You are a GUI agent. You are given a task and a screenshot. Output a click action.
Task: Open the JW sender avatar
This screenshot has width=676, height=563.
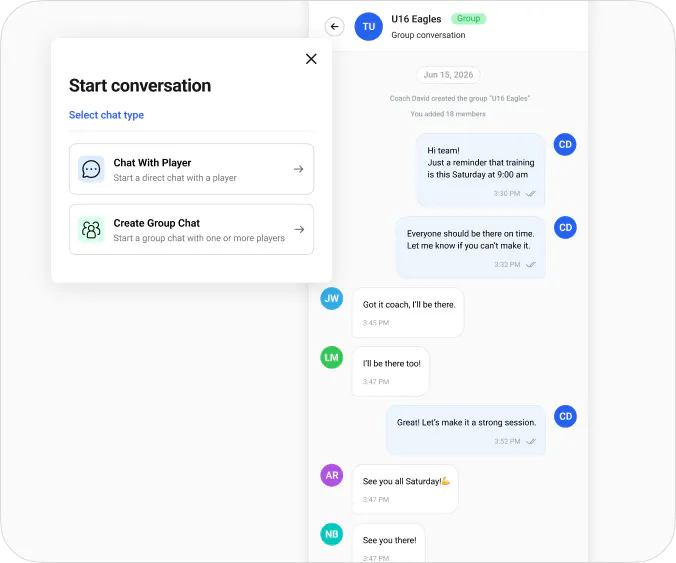[332, 298]
